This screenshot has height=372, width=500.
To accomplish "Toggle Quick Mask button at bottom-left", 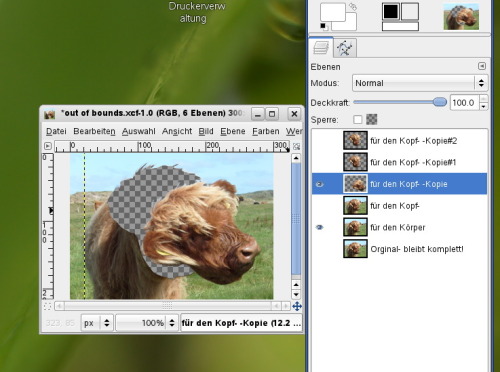I will [47, 306].
